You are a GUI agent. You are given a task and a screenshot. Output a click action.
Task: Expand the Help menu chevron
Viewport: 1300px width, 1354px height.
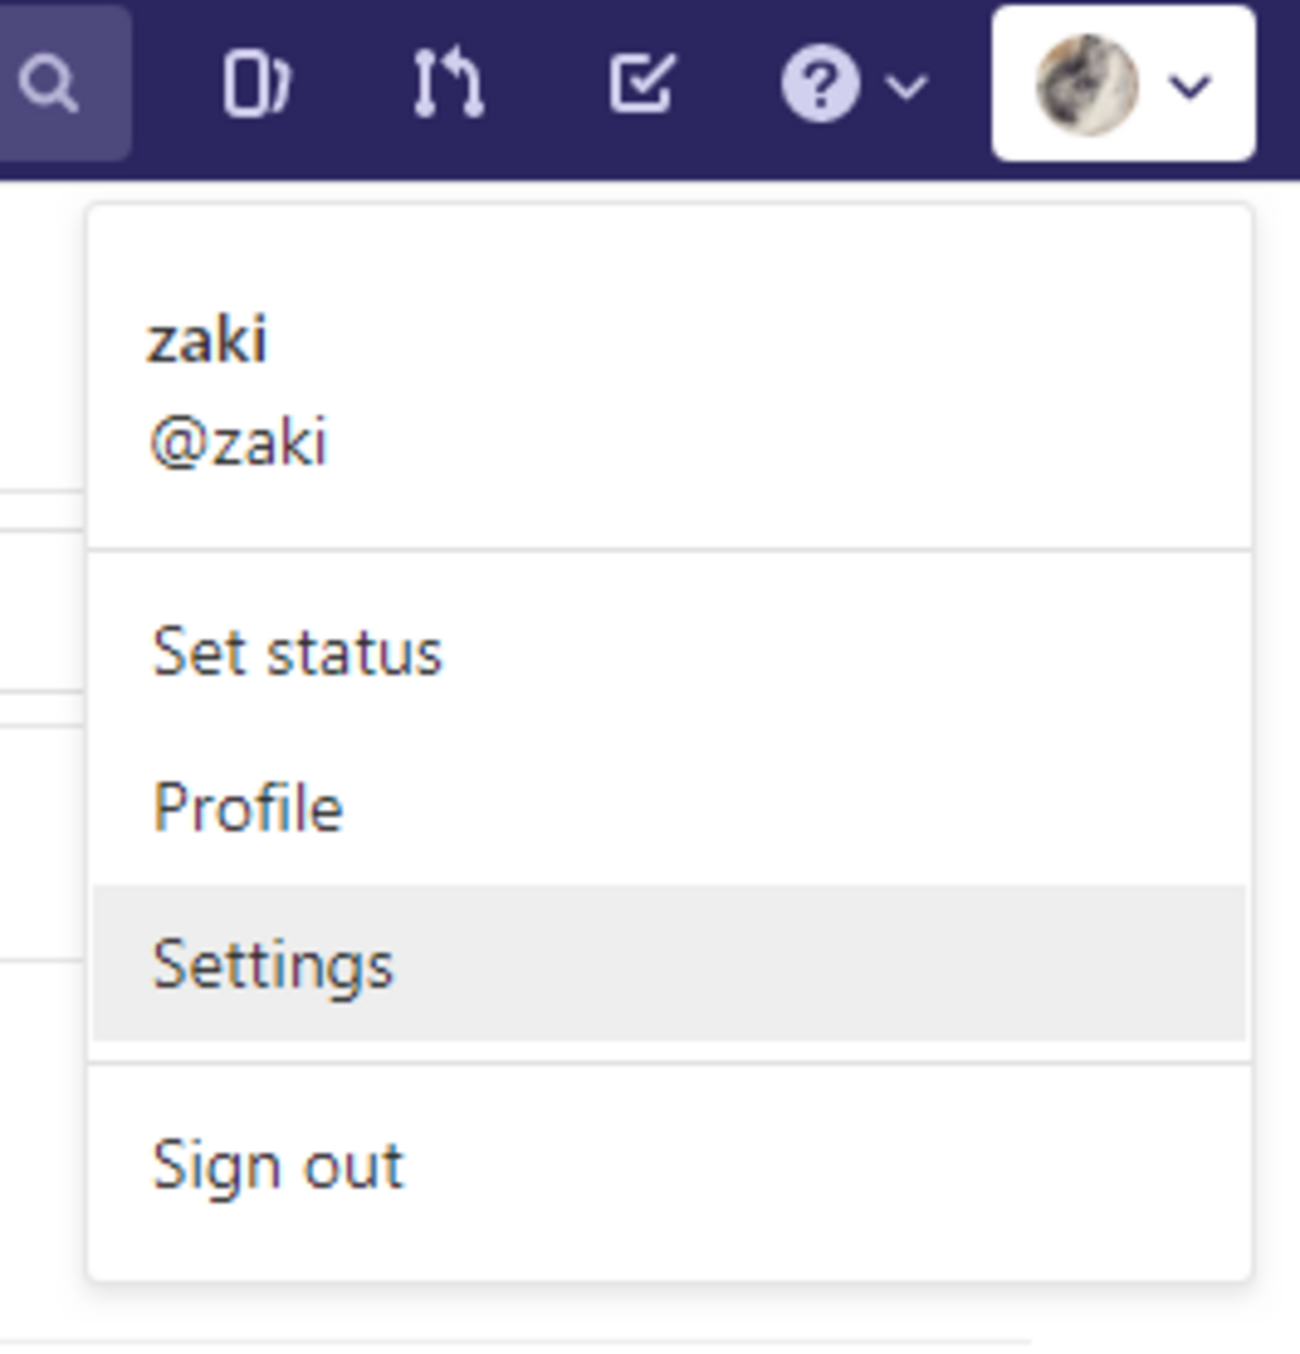tap(907, 87)
